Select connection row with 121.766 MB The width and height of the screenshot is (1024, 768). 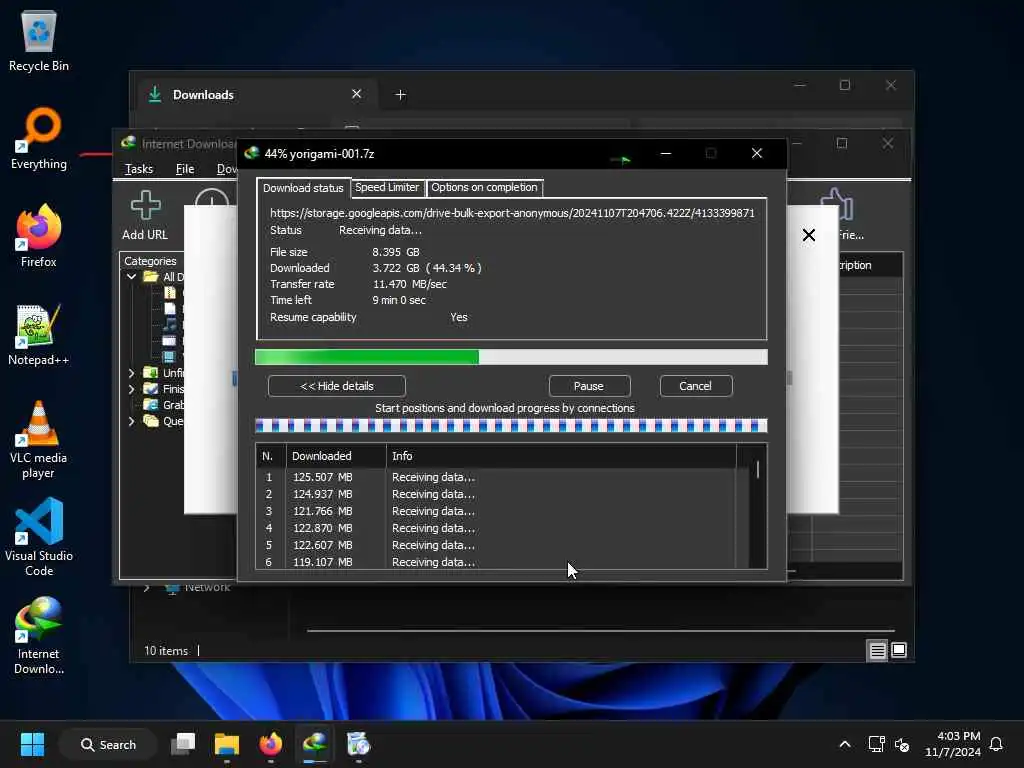point(496,511)
